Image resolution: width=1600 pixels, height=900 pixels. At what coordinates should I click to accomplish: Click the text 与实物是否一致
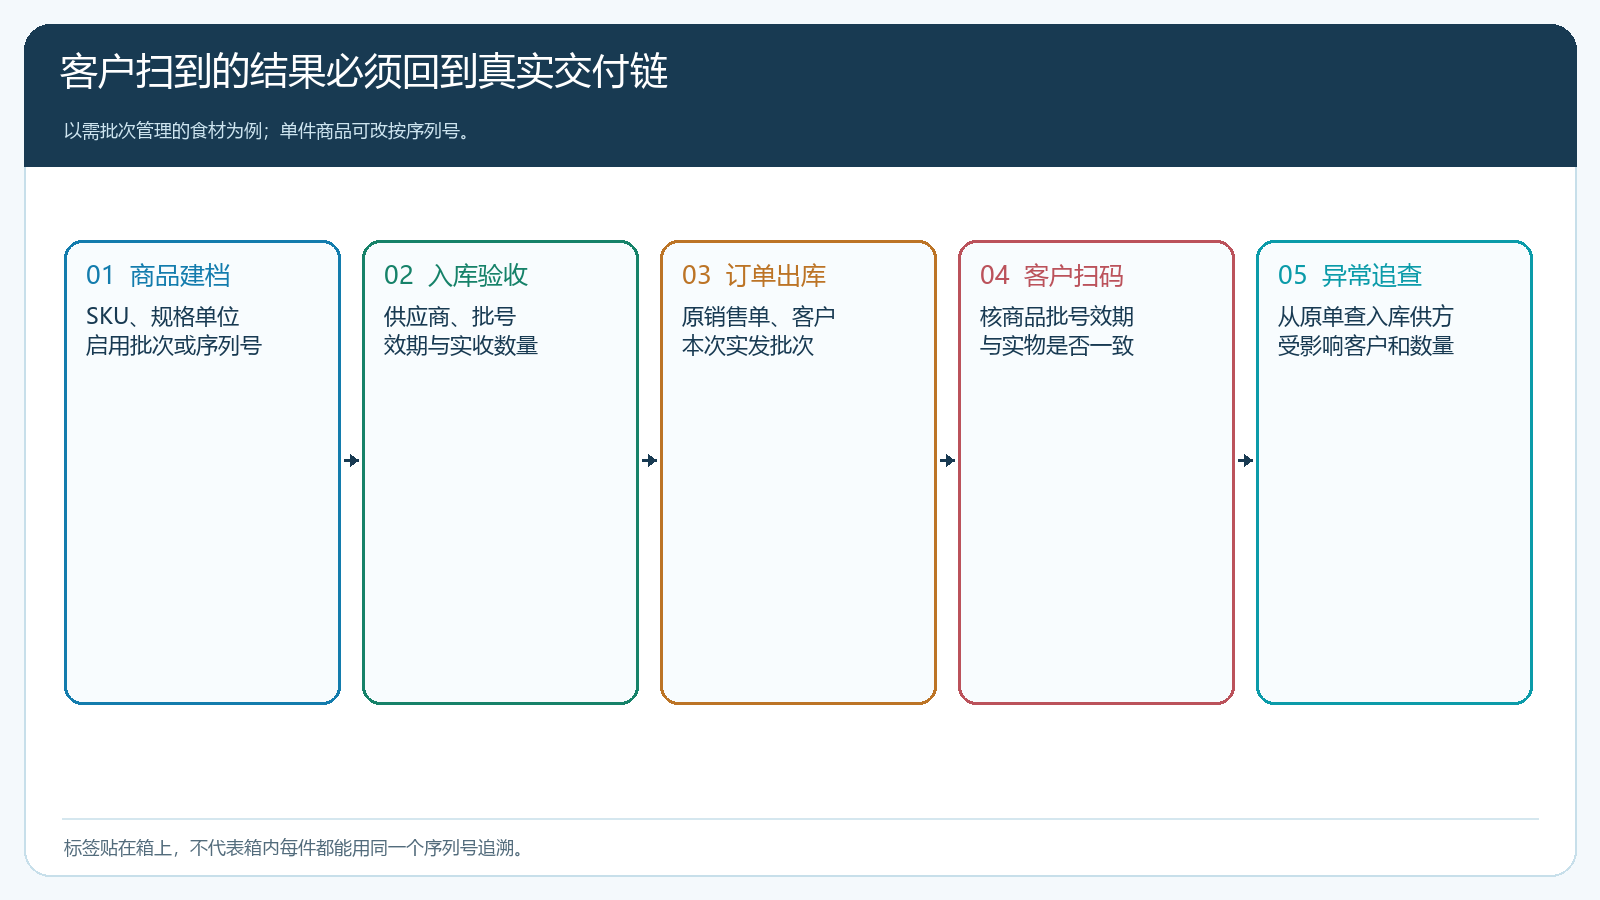(x=1057, y=346)
